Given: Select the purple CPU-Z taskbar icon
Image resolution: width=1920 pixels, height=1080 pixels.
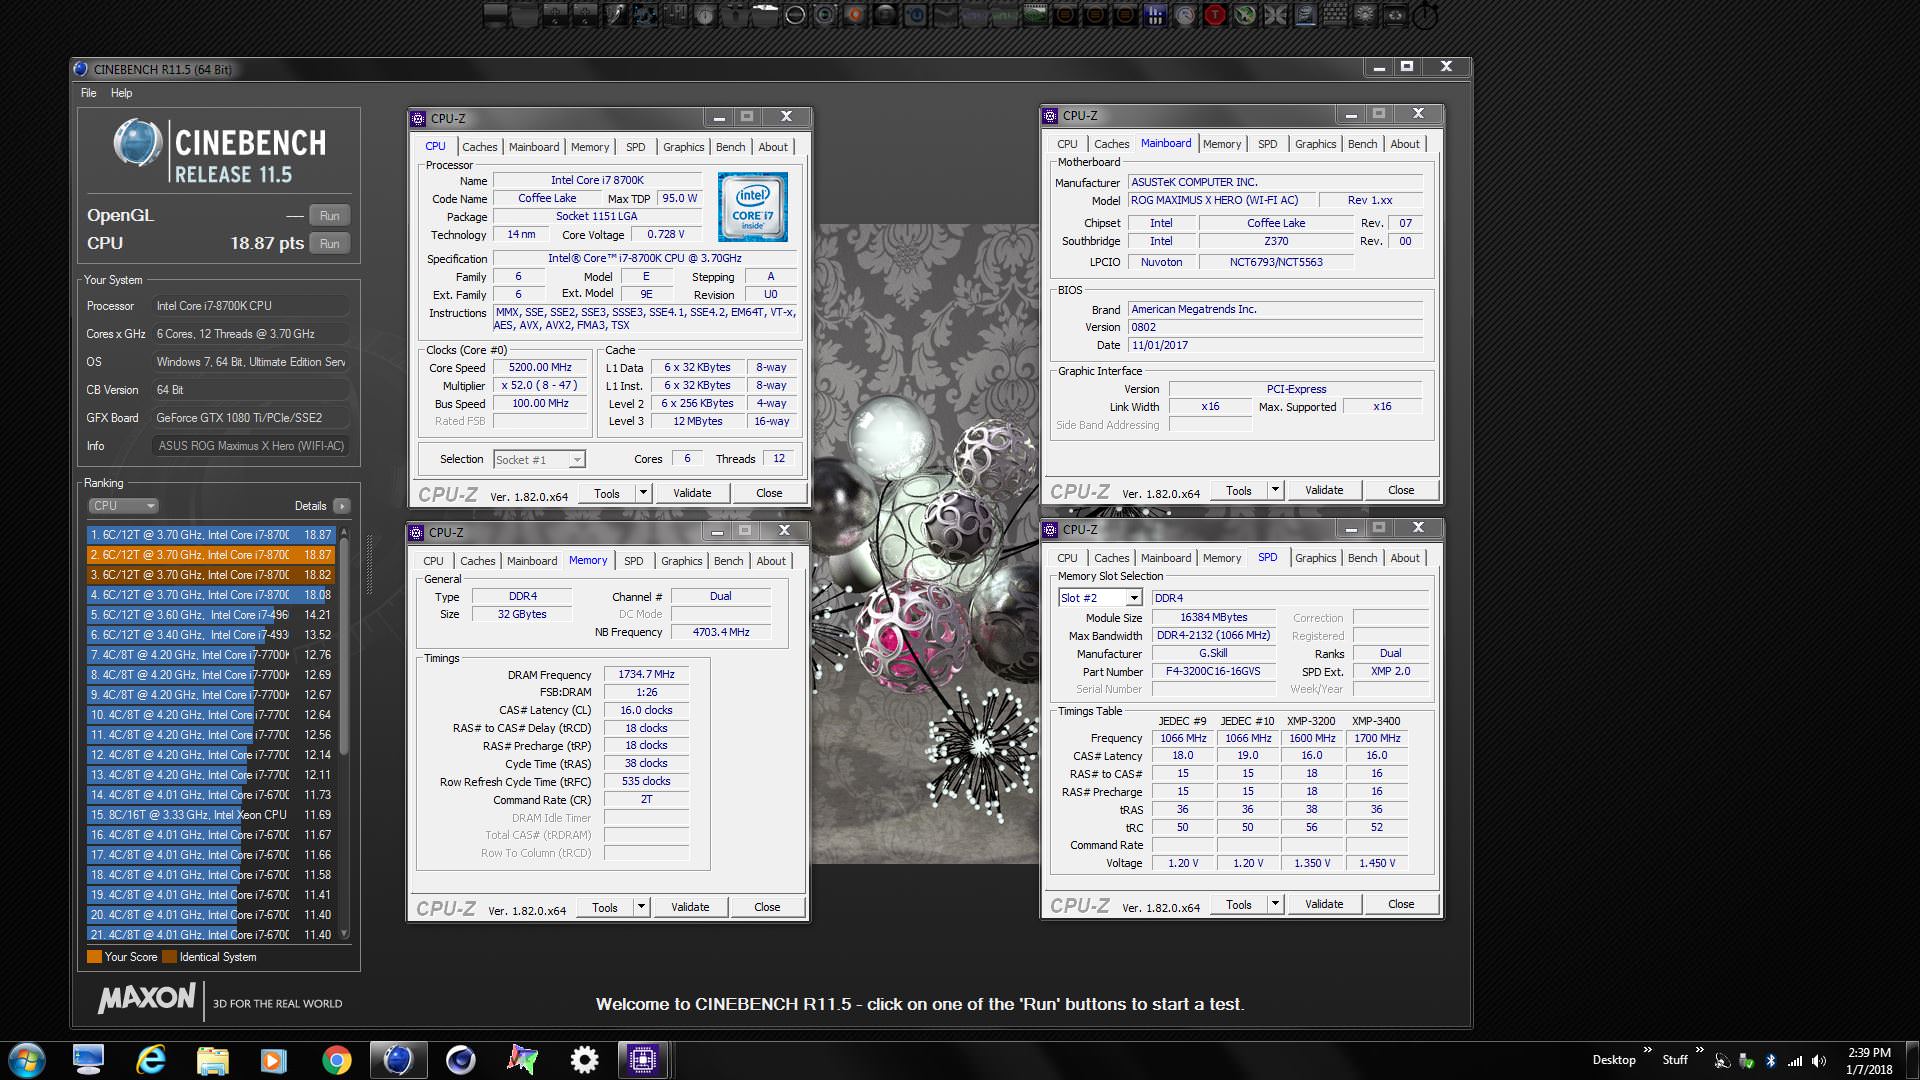Looking at the screenshot, I should click(x=642, y=1060).
